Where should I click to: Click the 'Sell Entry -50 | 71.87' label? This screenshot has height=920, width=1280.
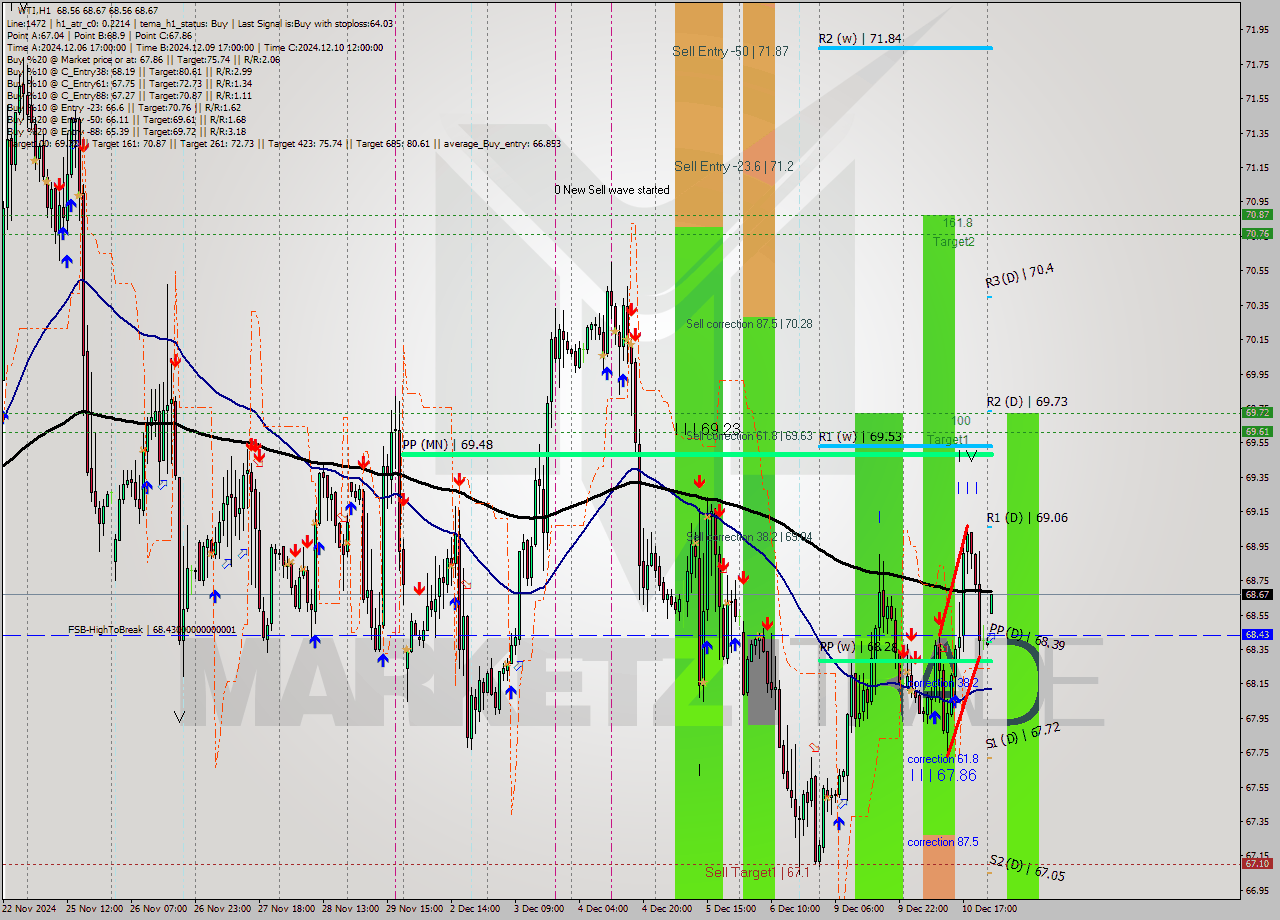coord(730,51)
